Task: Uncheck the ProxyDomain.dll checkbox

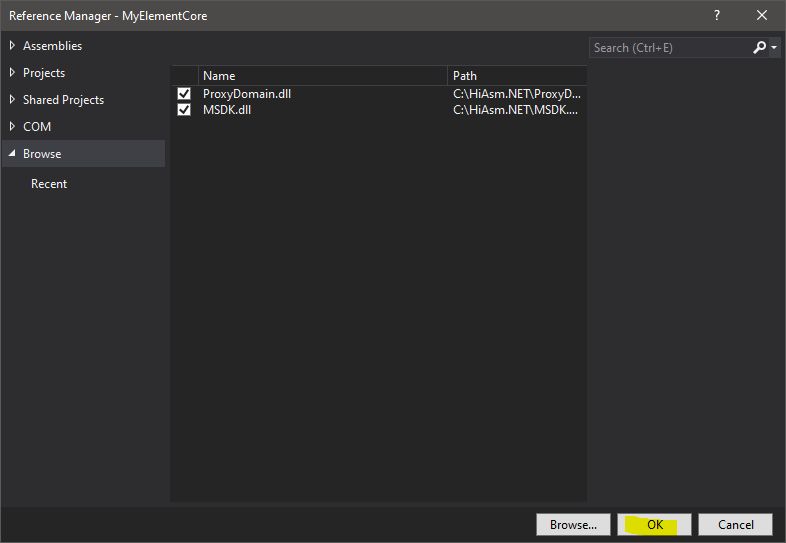Action: point(184,94)
